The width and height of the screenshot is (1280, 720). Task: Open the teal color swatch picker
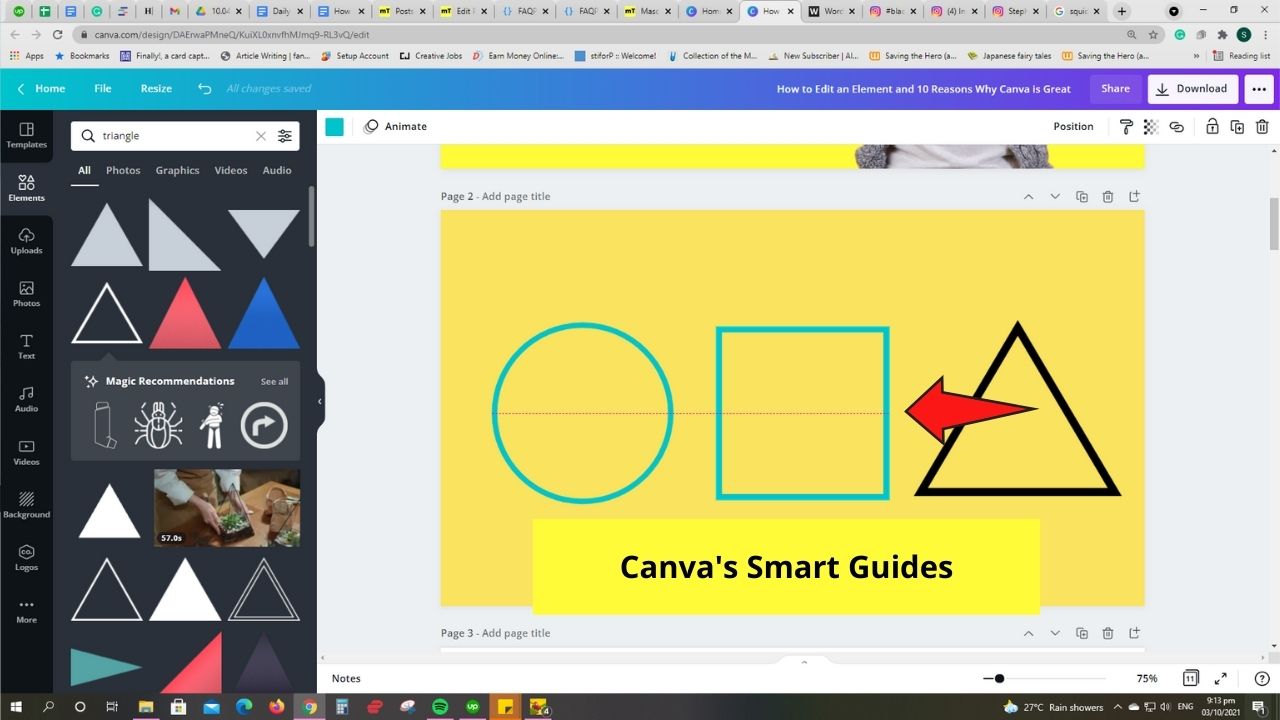pyautogui.click(x=334, y=127)
